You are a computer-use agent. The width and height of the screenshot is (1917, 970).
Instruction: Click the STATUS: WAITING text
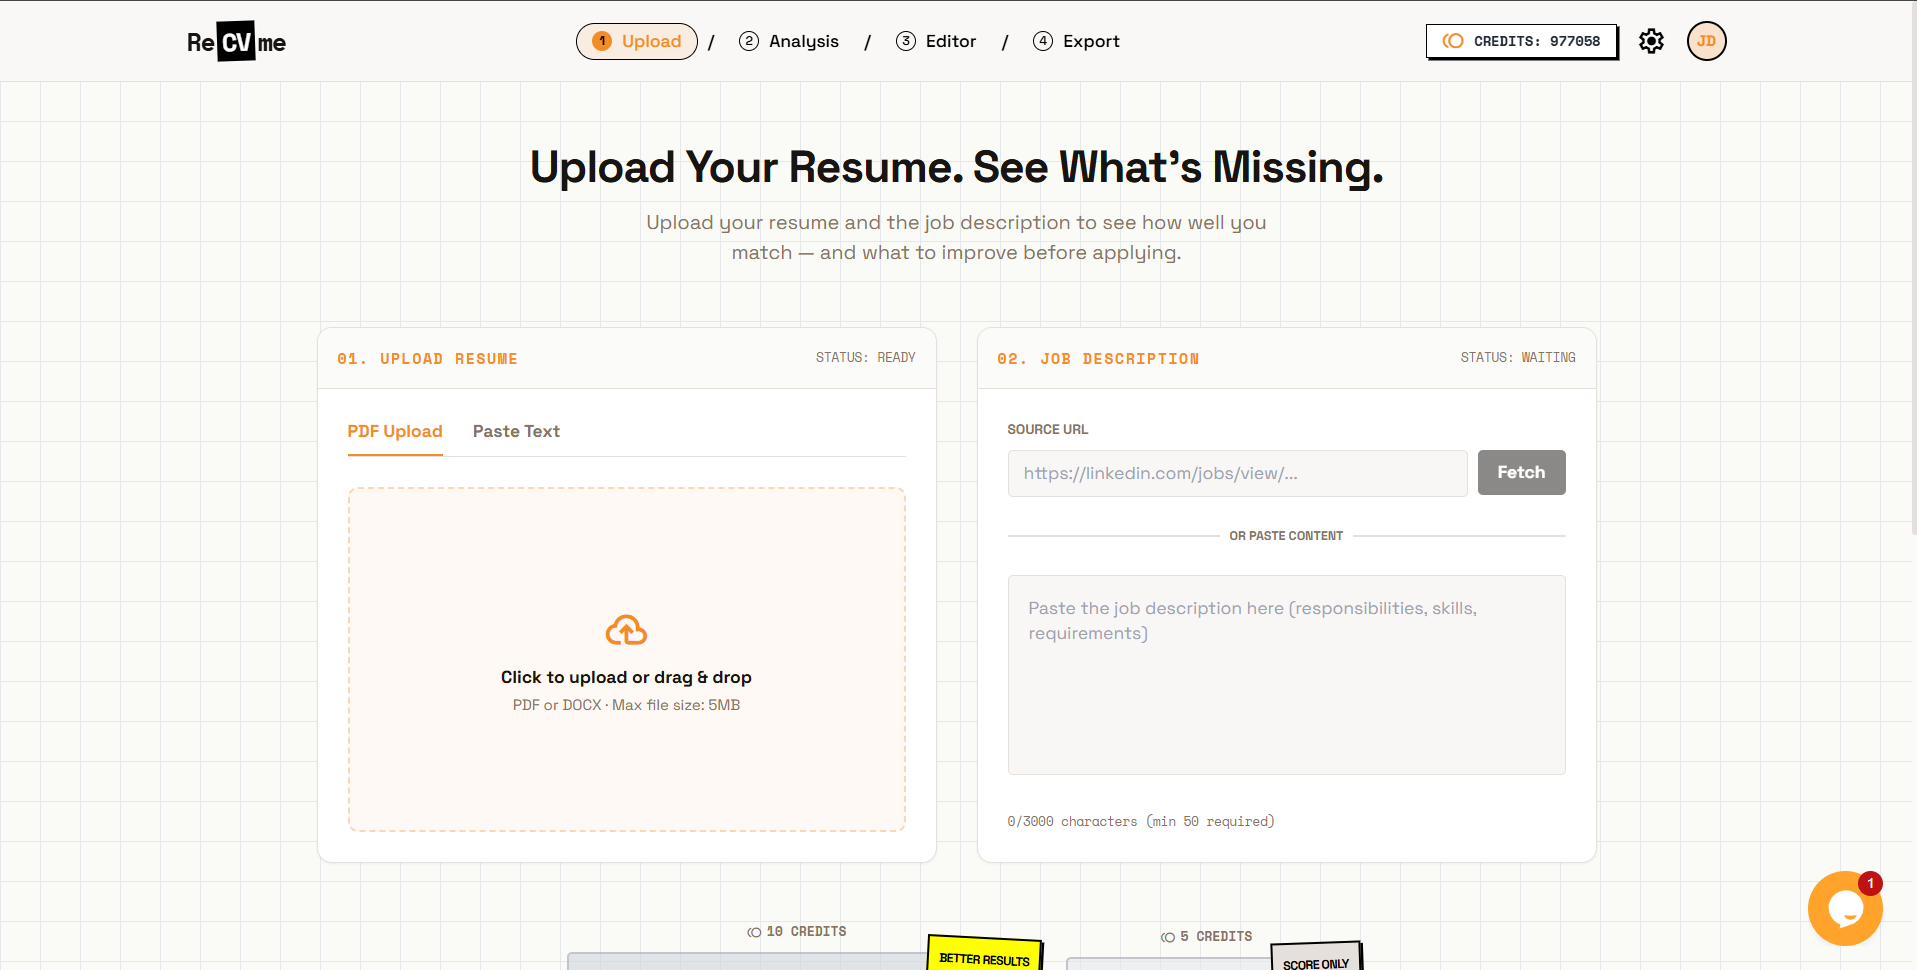click(1518, 358)
